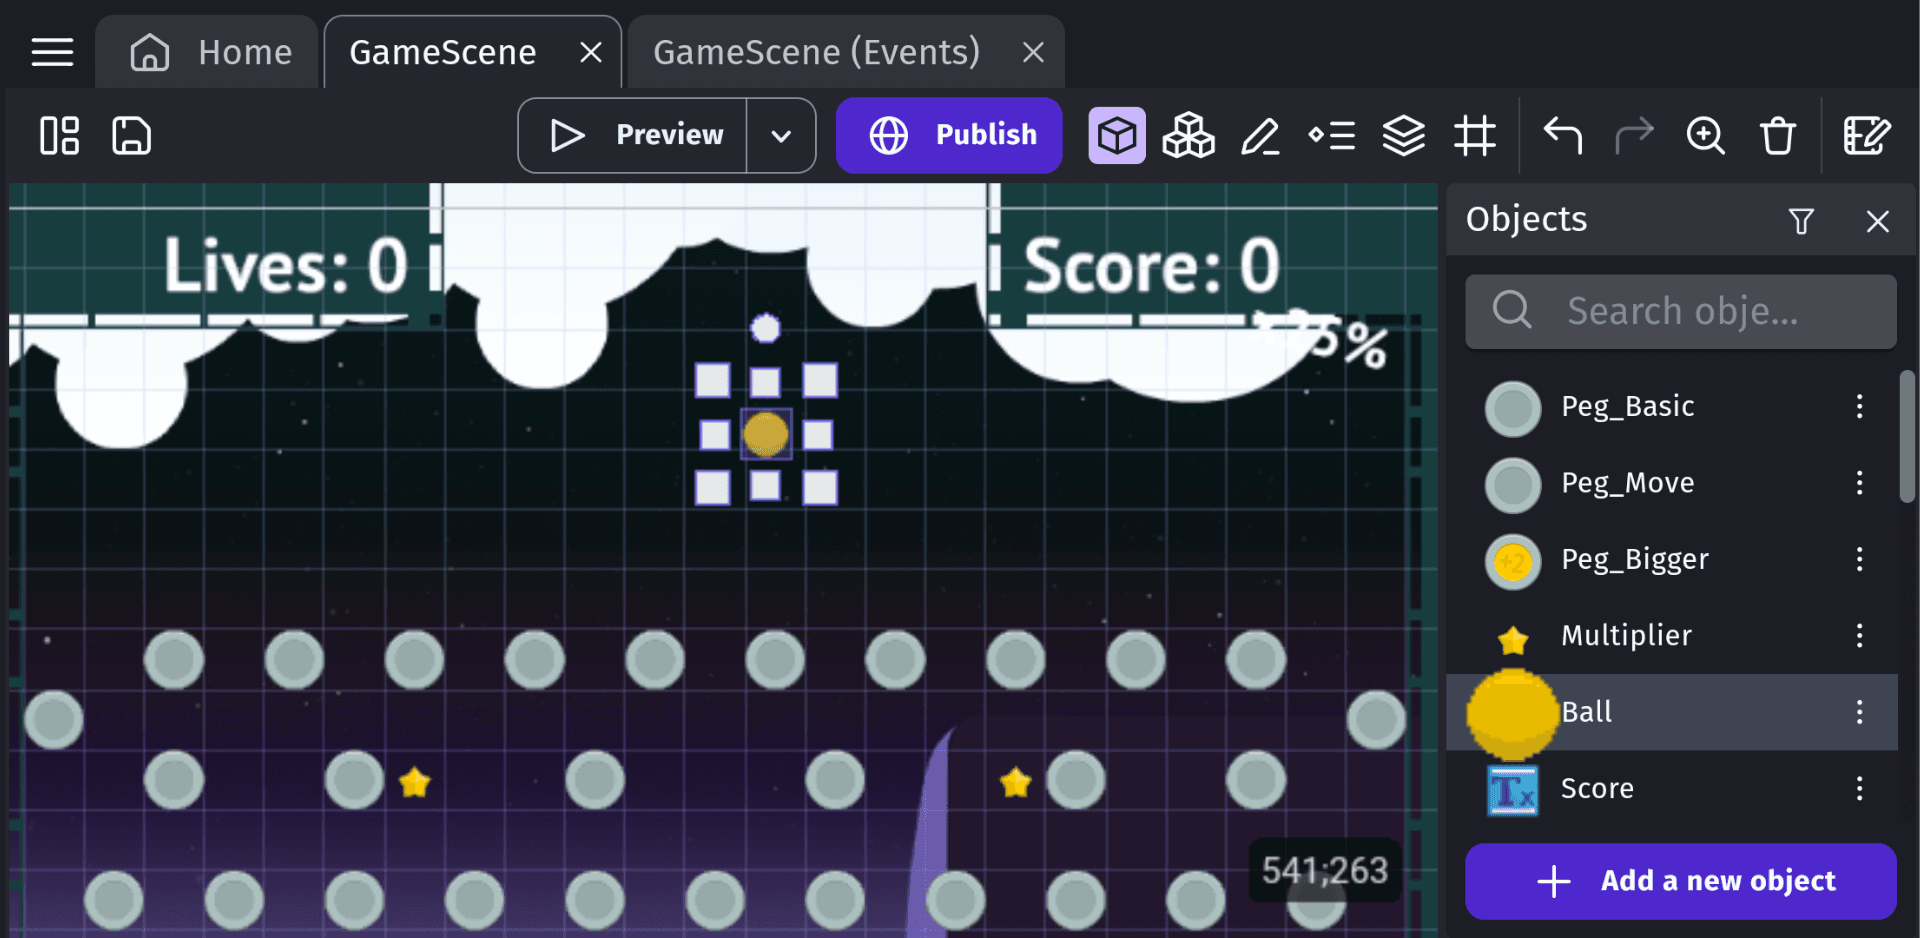
Task: Switch to the GameScene (Events) tab
Action: coord(815,52)
